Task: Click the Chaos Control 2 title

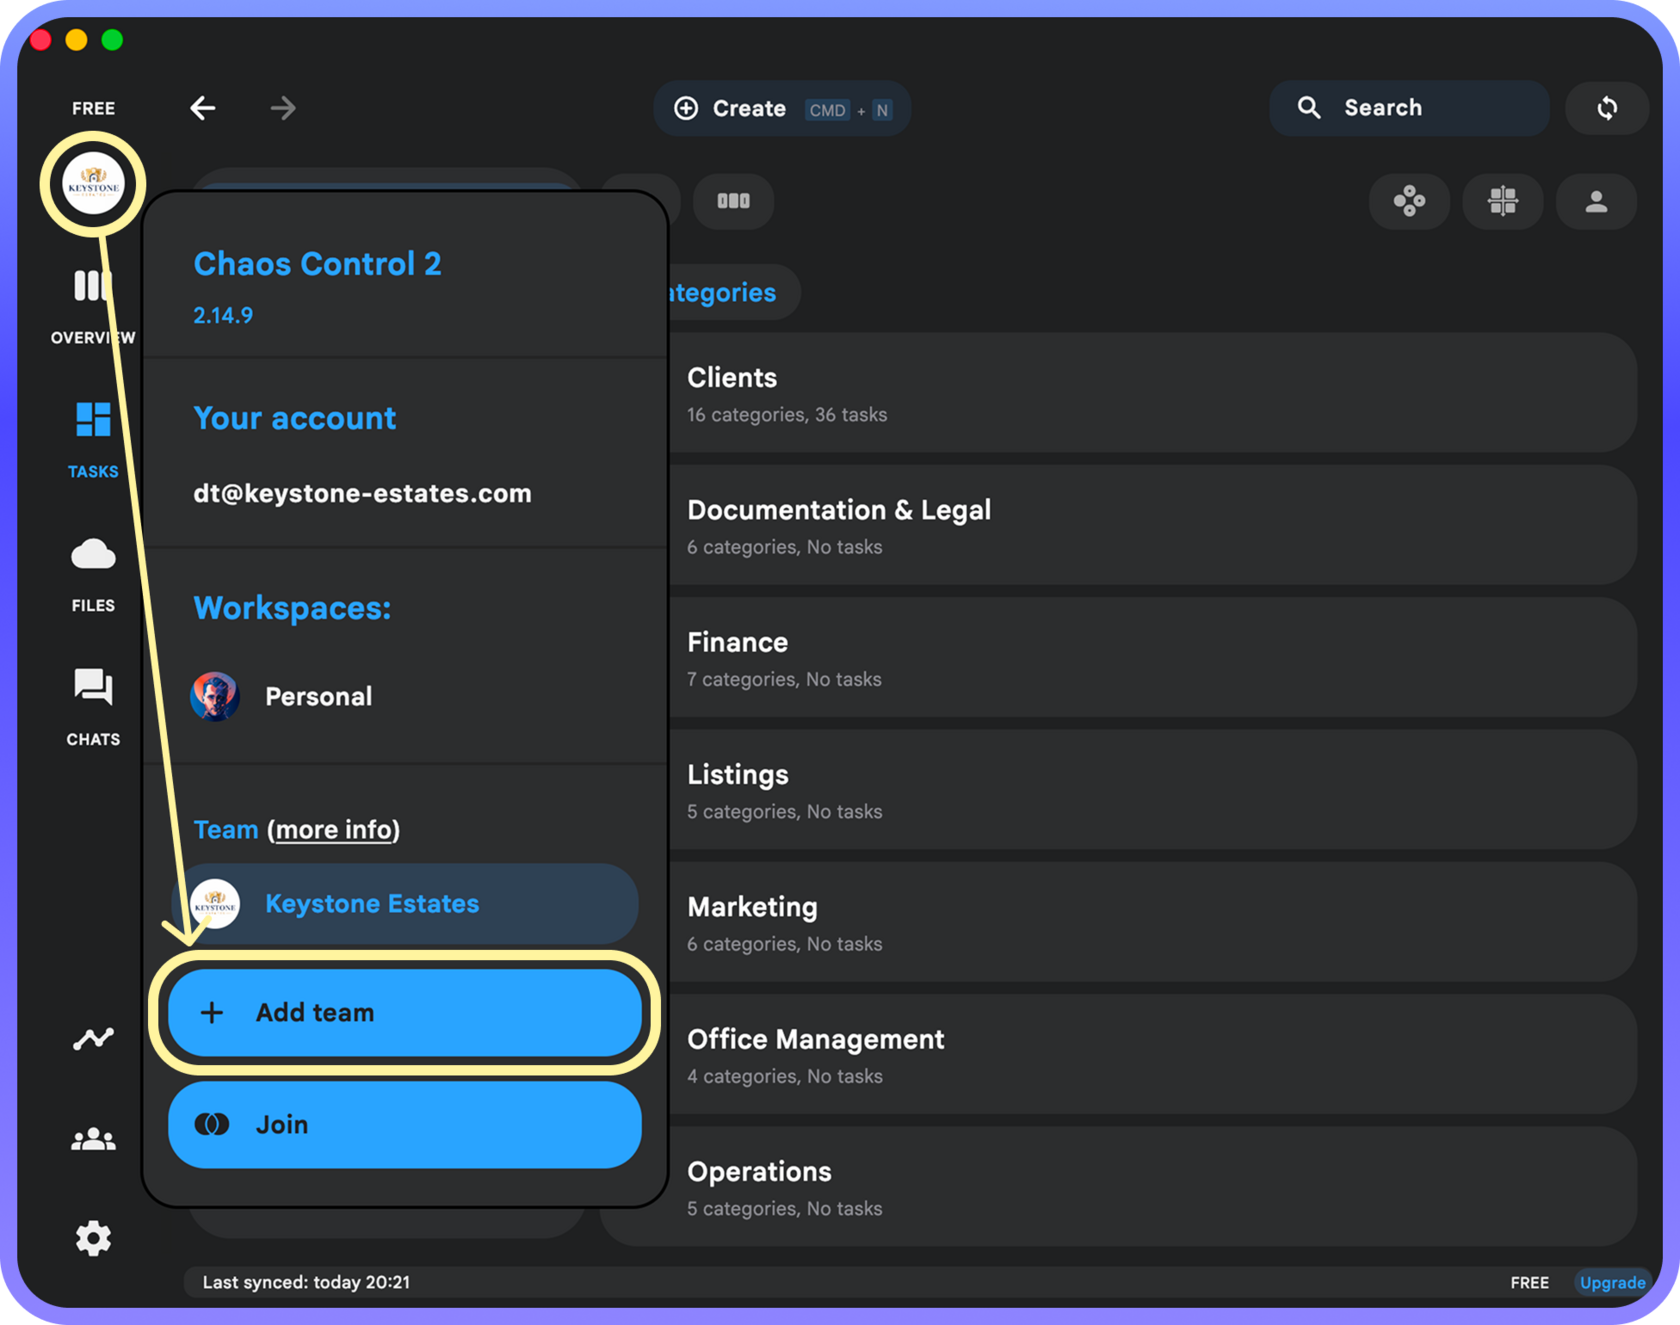Action: coord(317,263)
